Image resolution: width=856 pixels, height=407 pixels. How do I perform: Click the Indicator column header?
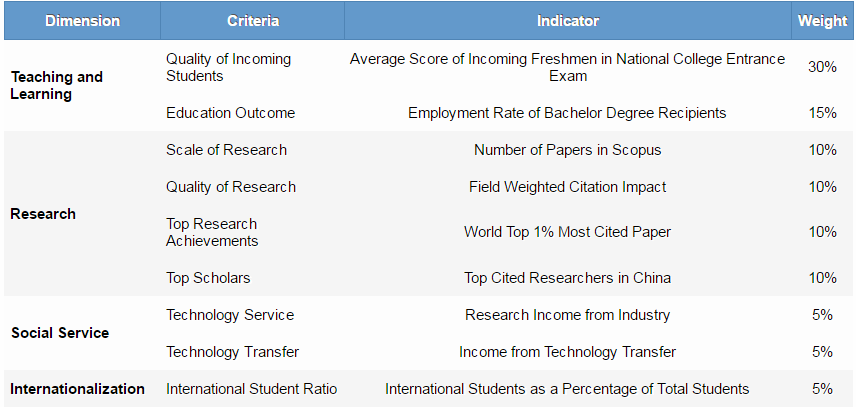click(567, 20)
